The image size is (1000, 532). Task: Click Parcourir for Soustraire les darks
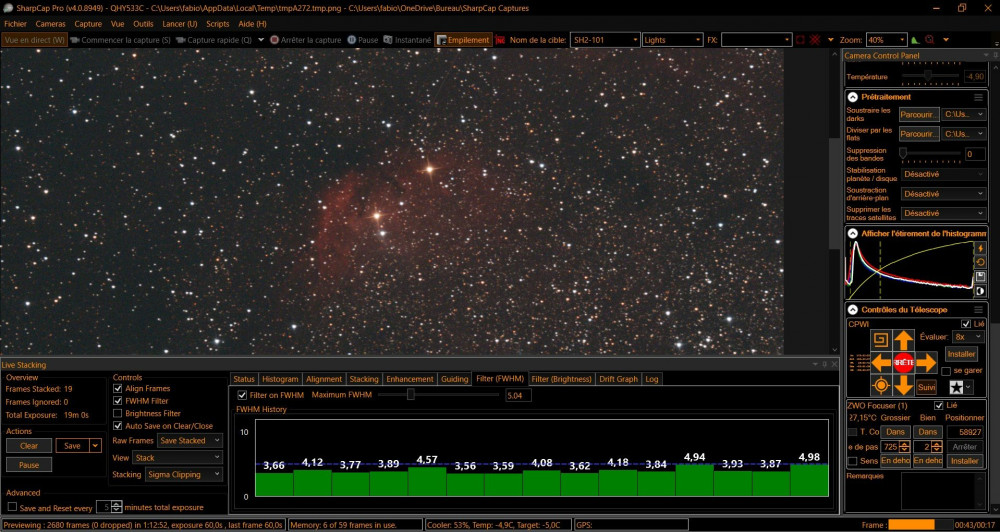tap(919, 115)
